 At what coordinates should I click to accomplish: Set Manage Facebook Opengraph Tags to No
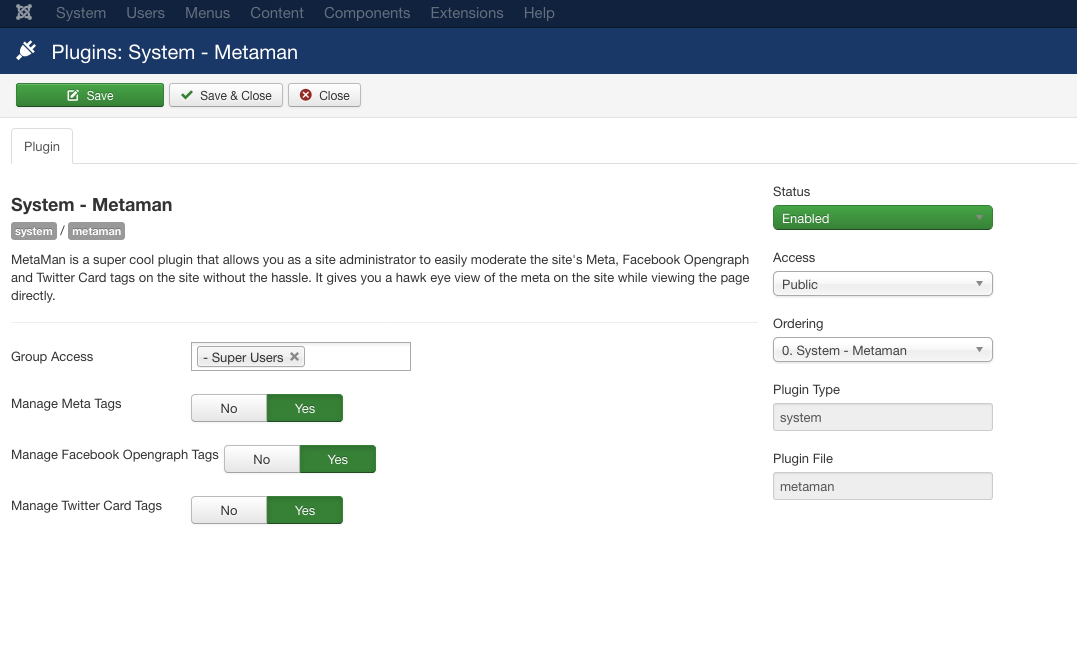pos(262,459)
